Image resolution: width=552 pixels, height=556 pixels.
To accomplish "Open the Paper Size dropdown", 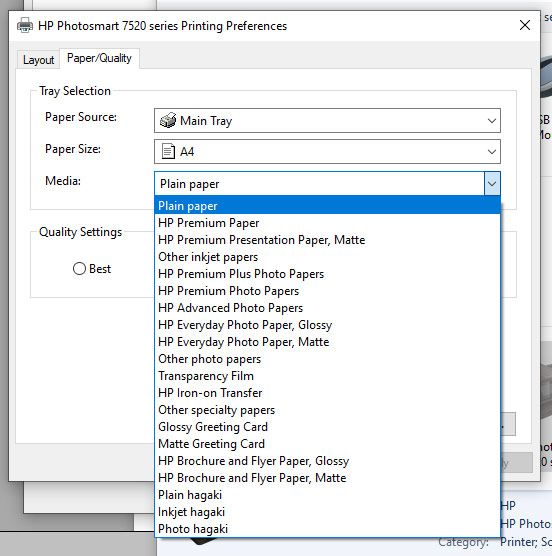I will click(x=327, y=151).
